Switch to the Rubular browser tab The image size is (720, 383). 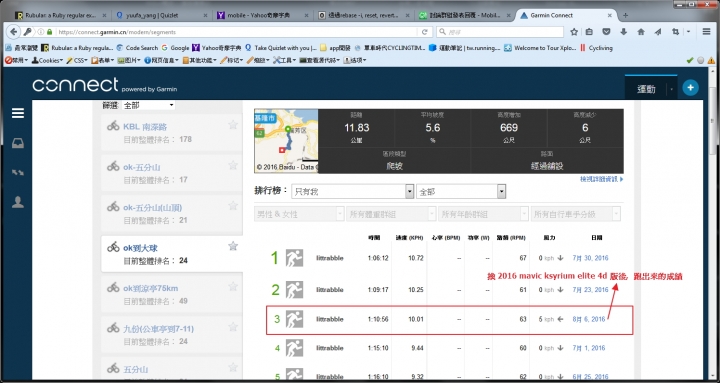(x=61, y=15)
